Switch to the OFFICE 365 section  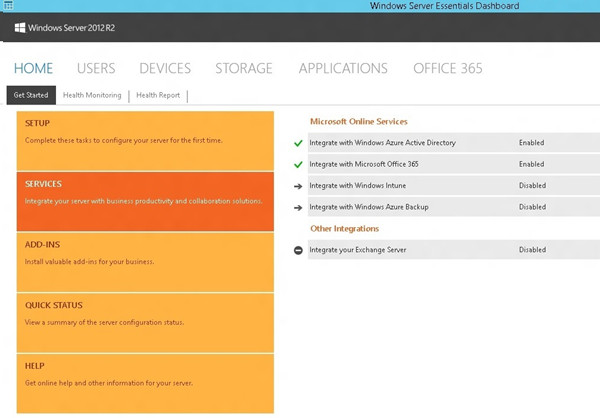[448, 69]
